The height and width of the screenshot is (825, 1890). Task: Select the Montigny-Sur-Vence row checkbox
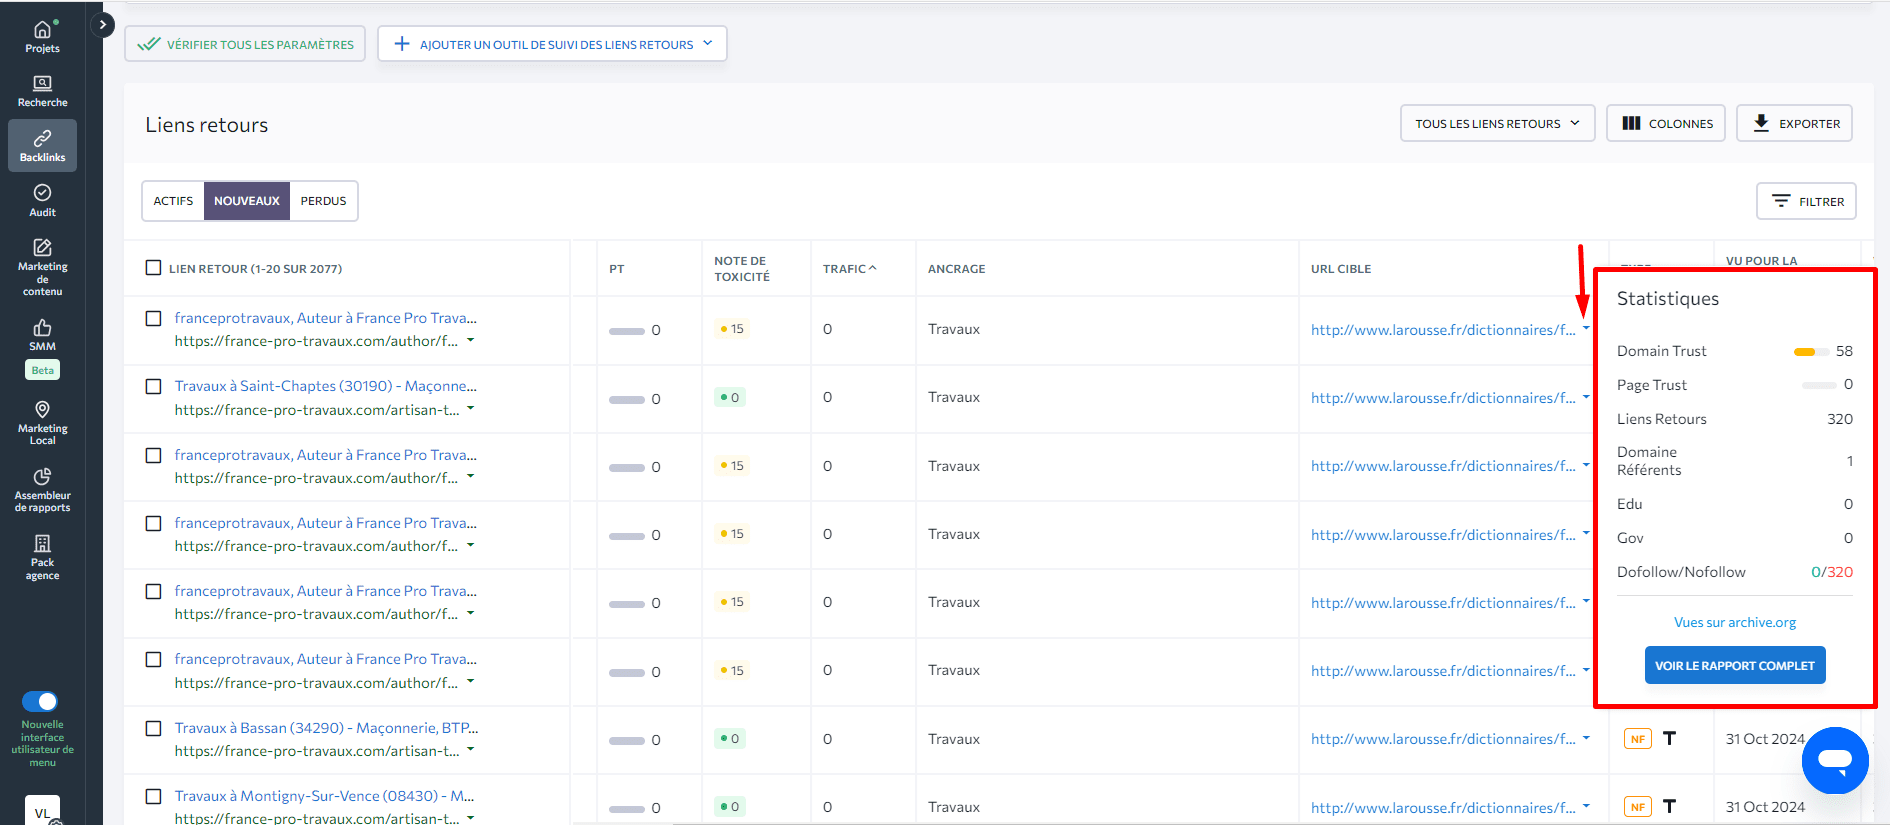pyautogui.click(x=153, y=796)
